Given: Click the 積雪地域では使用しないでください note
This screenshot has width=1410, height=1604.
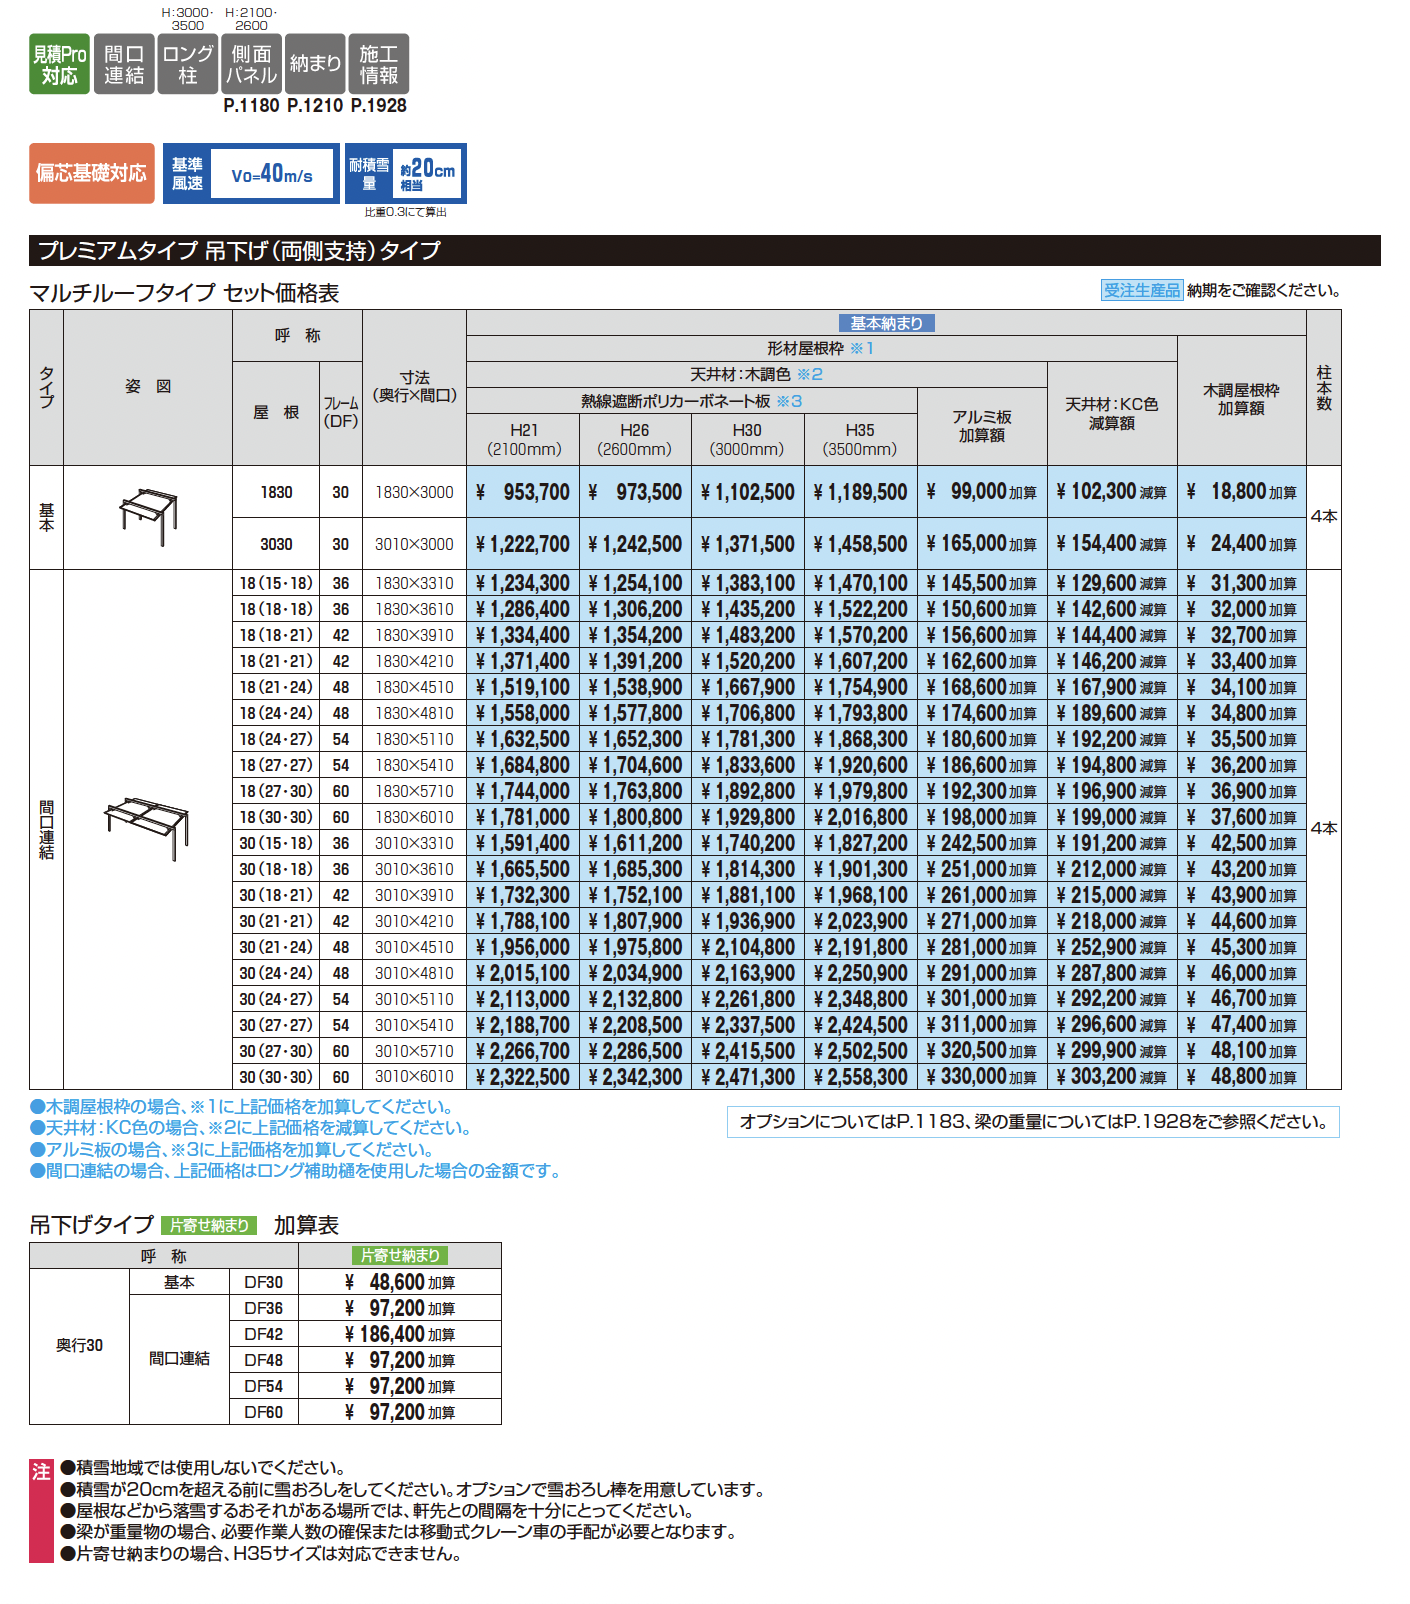Looking at the screenshot, I should click(203, 1468).
